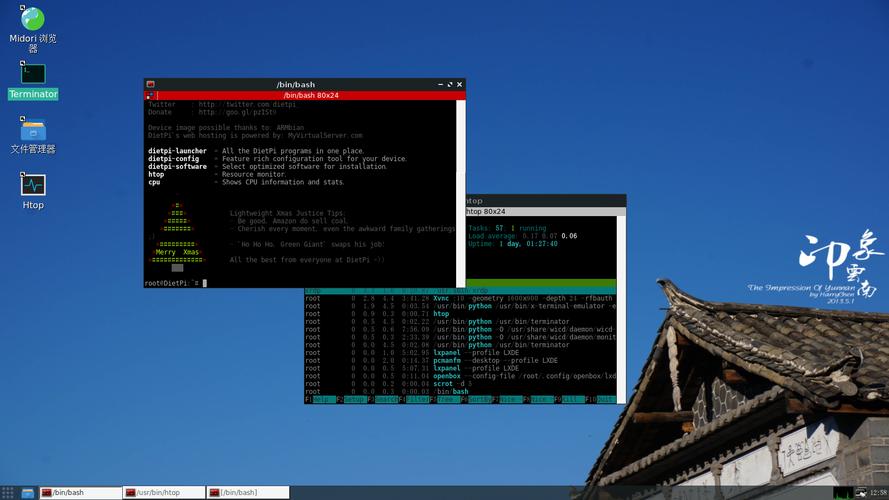The width and height of the screenshot is (889, 500).
Task: Open the Midori browser desktop icon
Action: [x=33, y=20]
